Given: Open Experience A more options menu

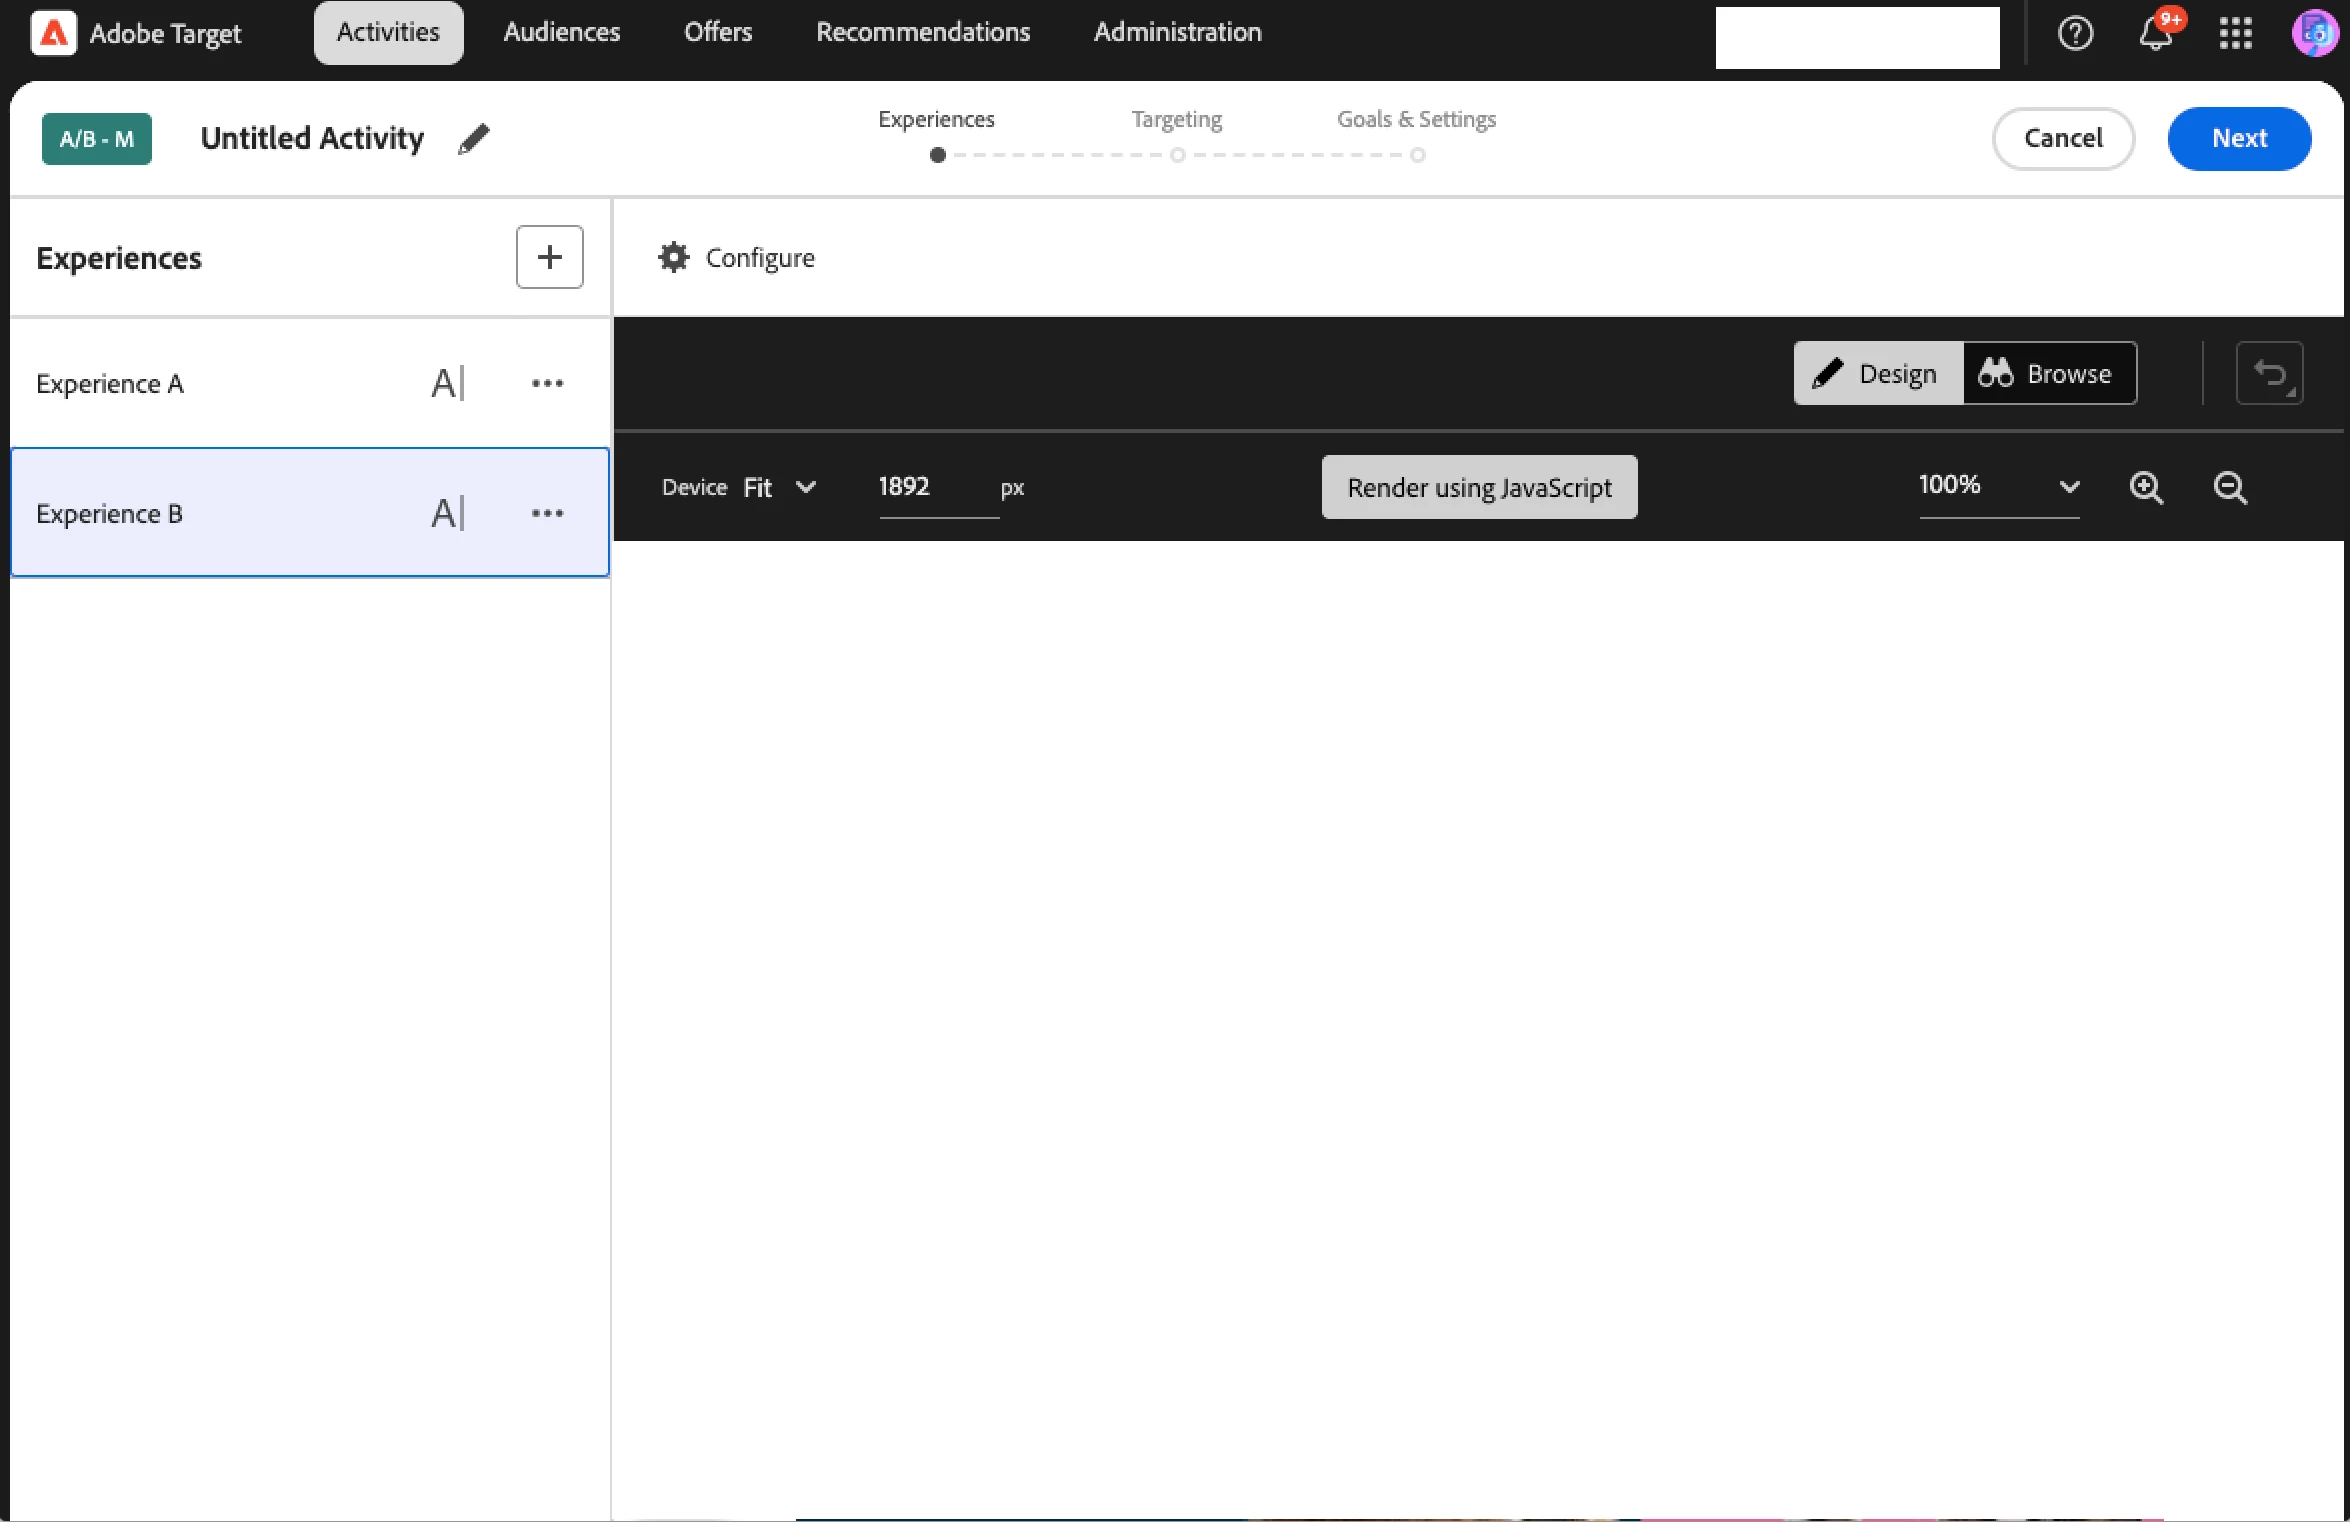Looking at the screenshot, I should tap(547, 383).
